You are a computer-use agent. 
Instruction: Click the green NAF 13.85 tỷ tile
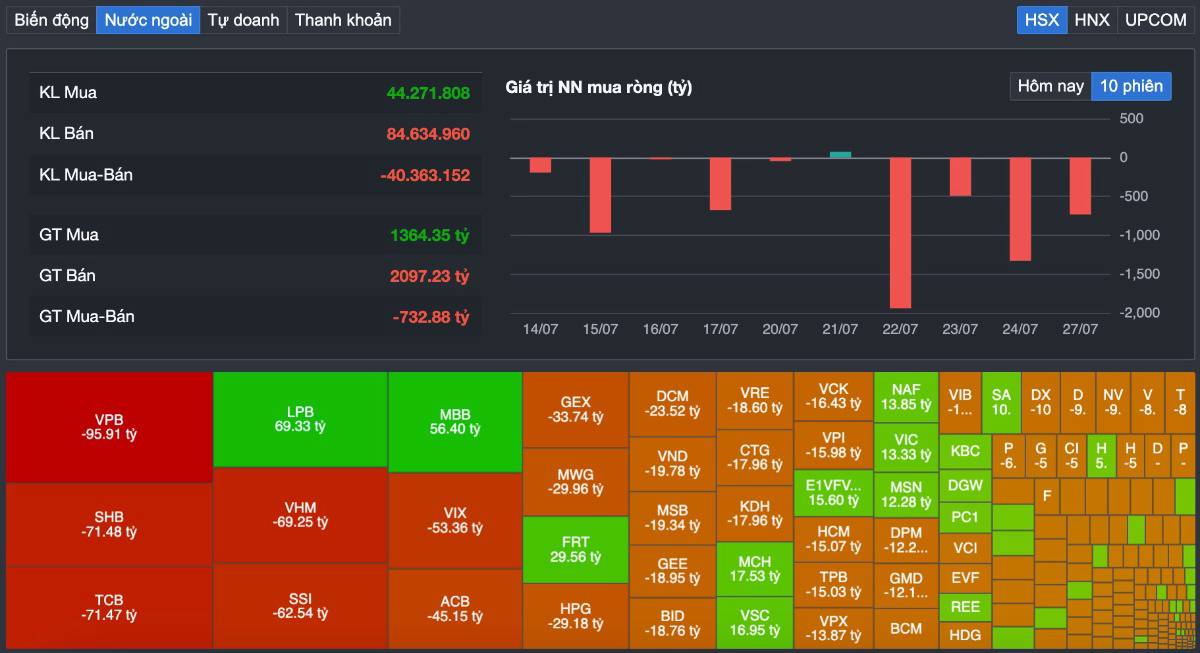tap(906, 397)
